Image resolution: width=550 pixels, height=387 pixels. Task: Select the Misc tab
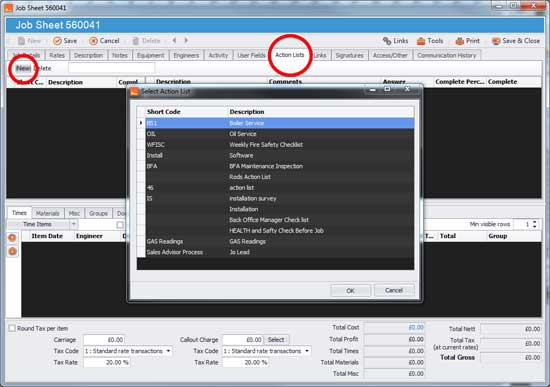tap(74, 213)
